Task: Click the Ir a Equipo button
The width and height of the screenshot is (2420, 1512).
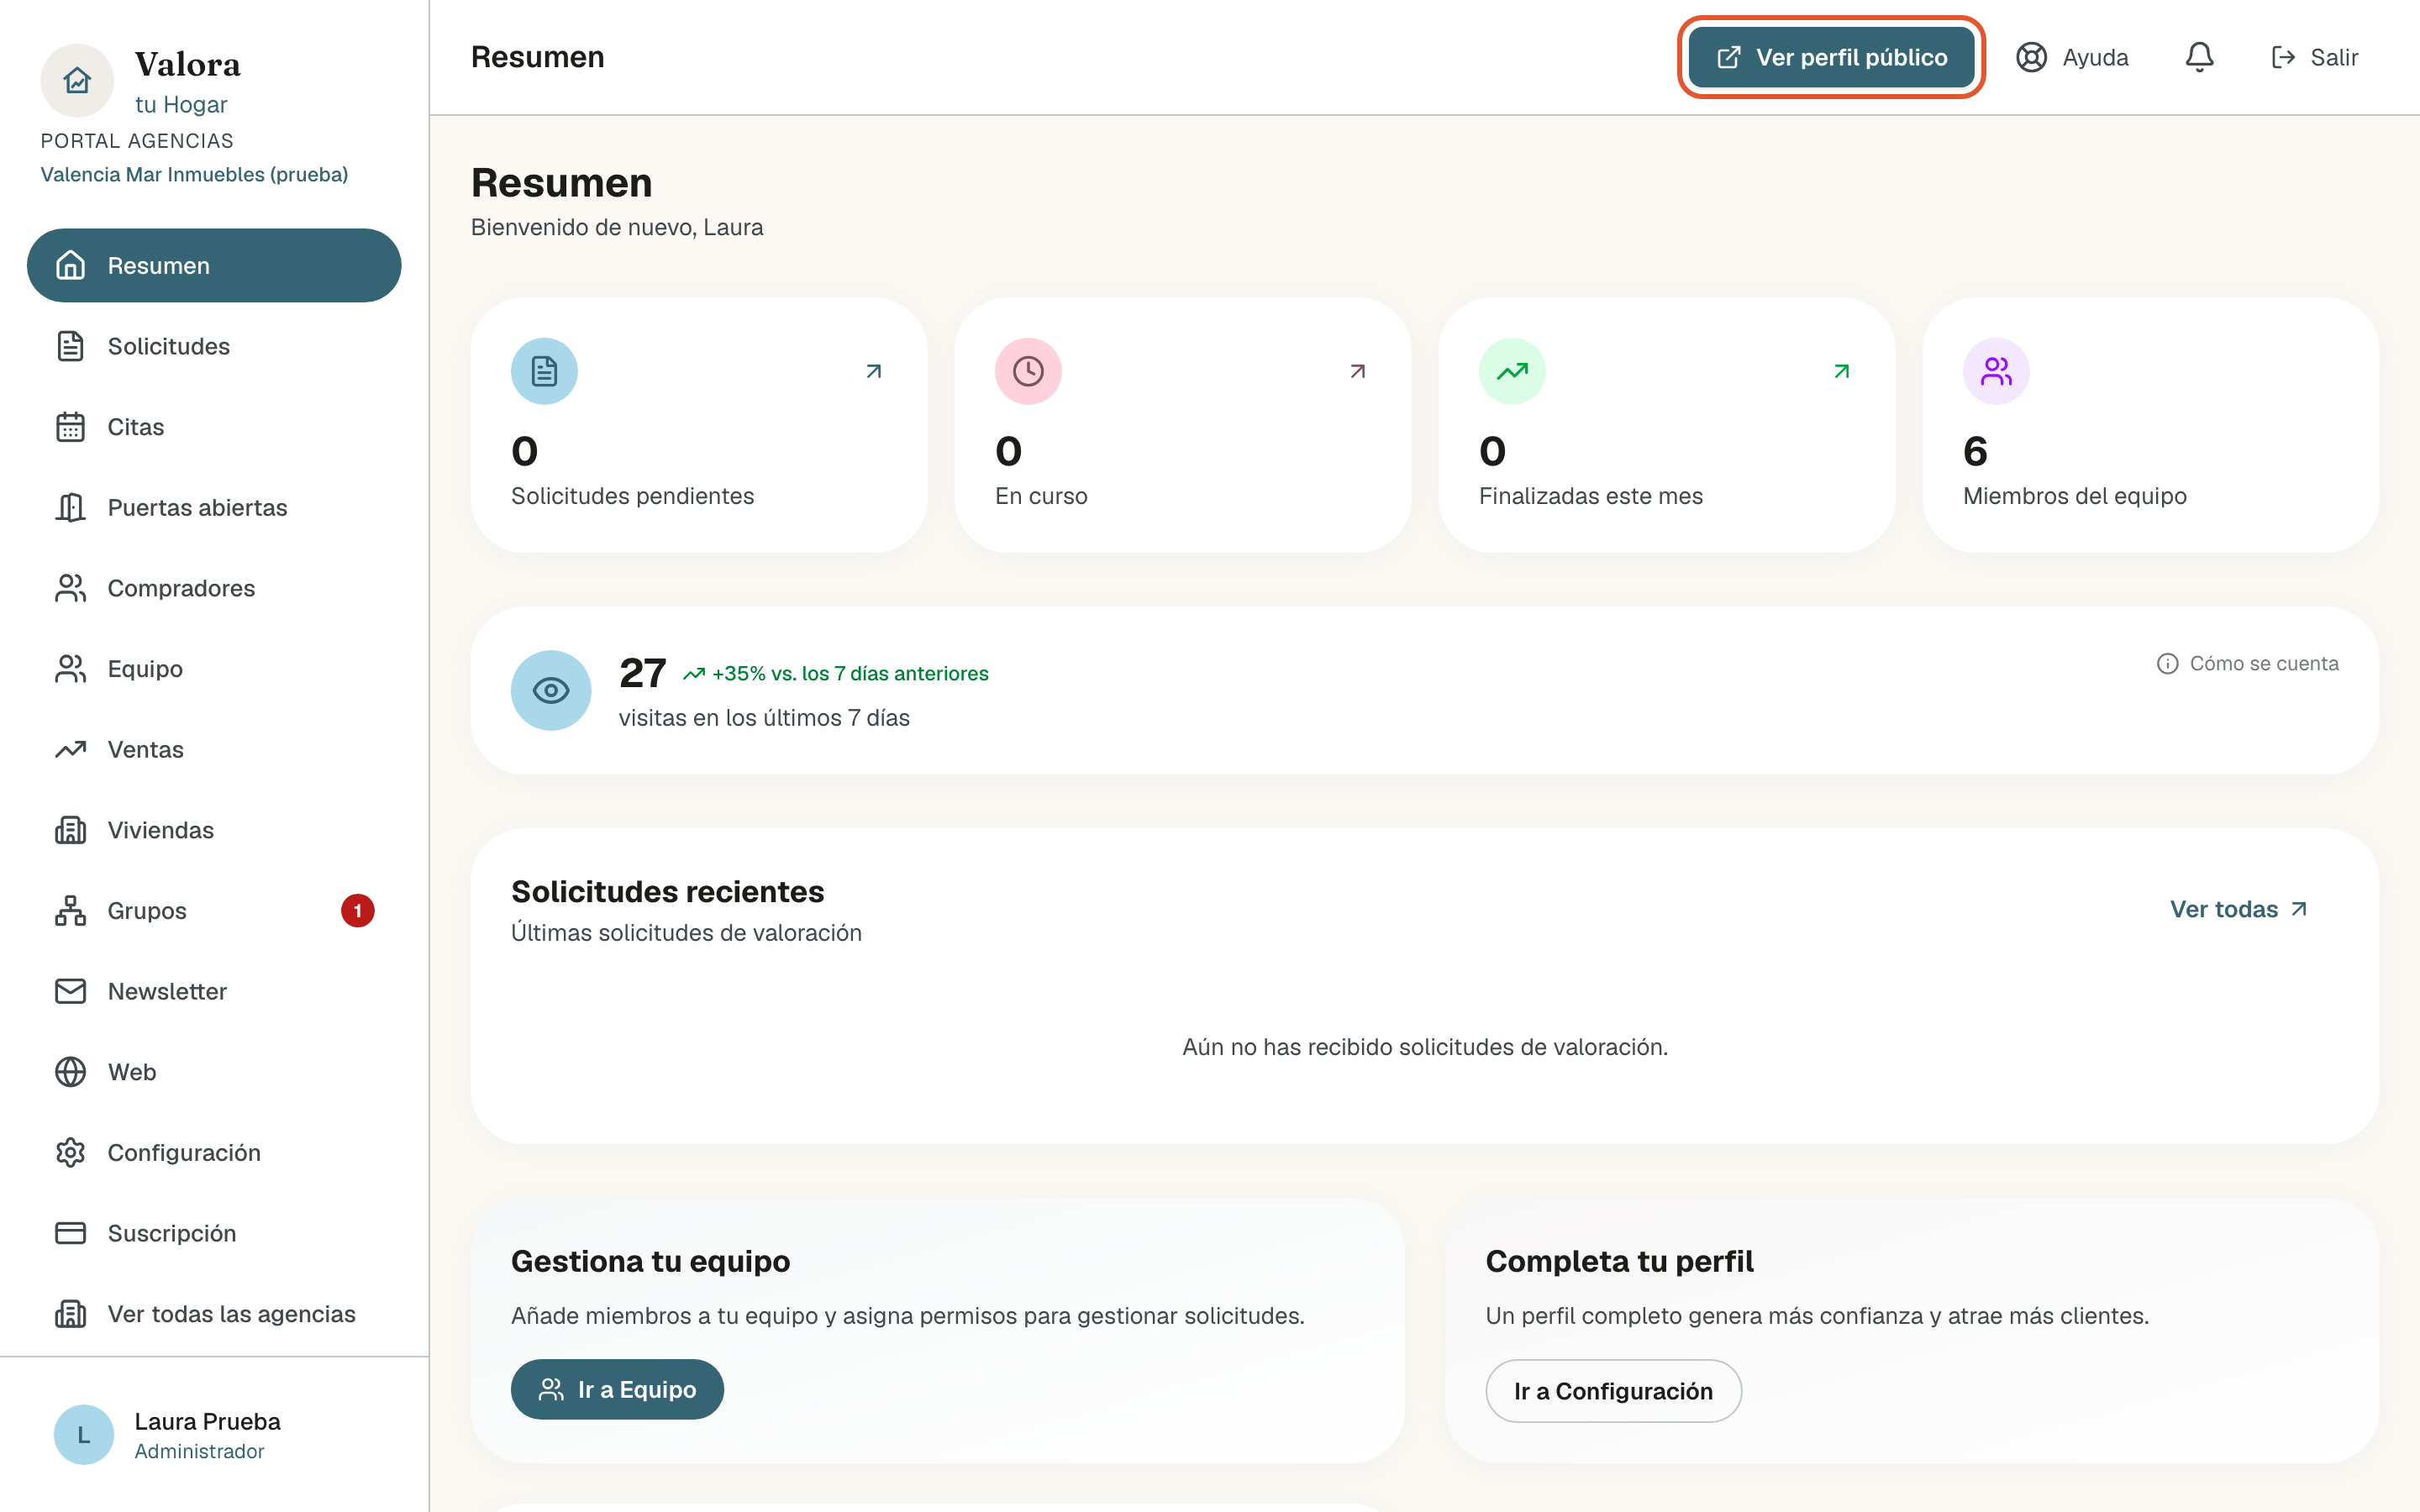Action: [x=617, y=1389]
